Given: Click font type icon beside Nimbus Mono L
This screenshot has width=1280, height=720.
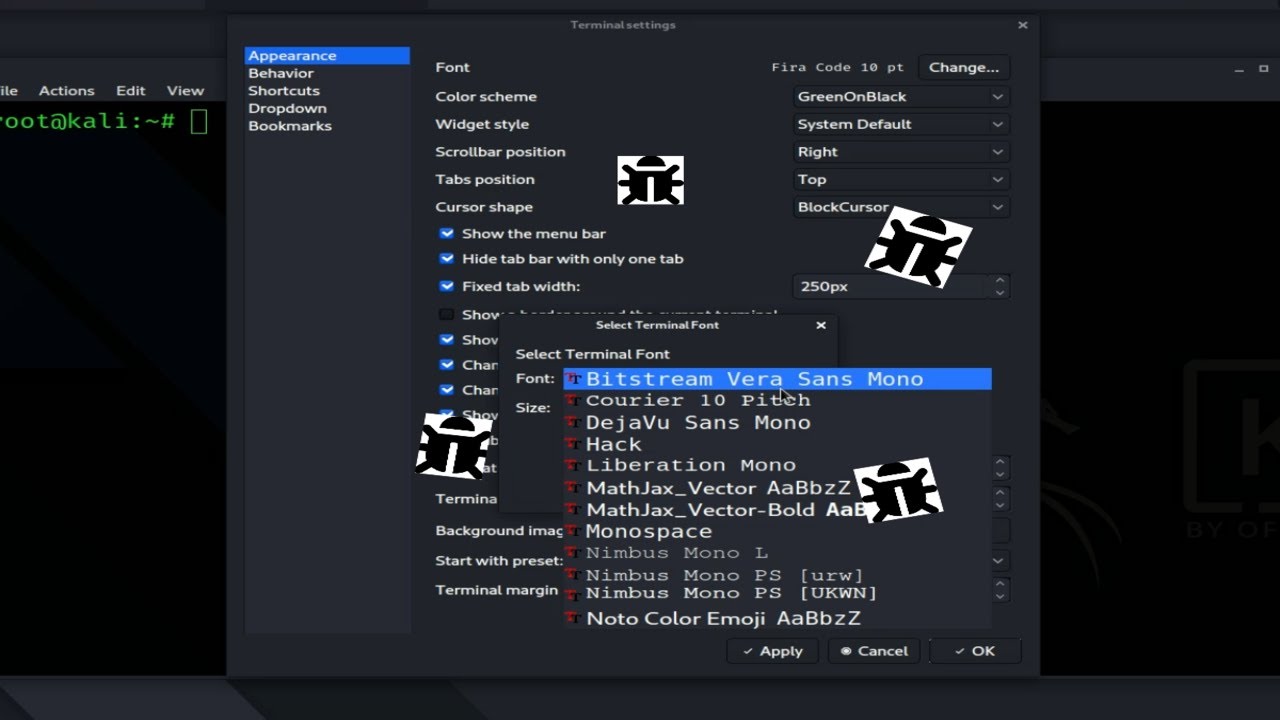Looking at the screenshot, I should pos(574,553).
